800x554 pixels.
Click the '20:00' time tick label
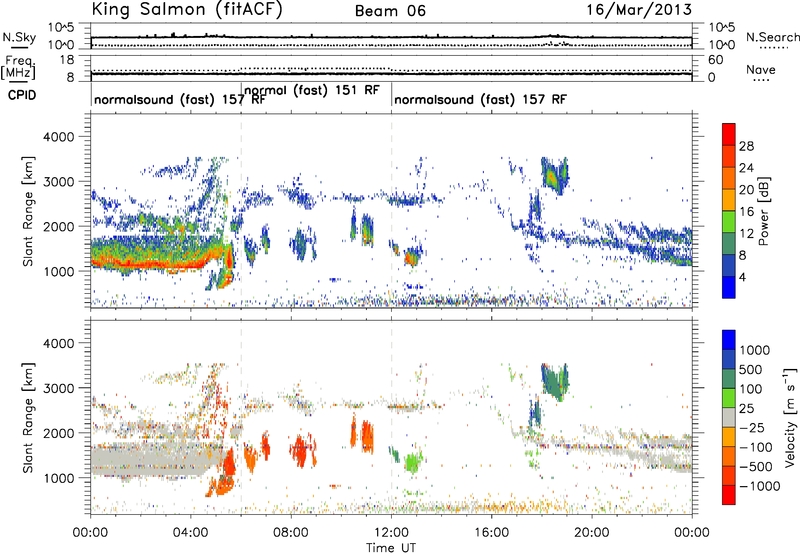coord(592,533)
